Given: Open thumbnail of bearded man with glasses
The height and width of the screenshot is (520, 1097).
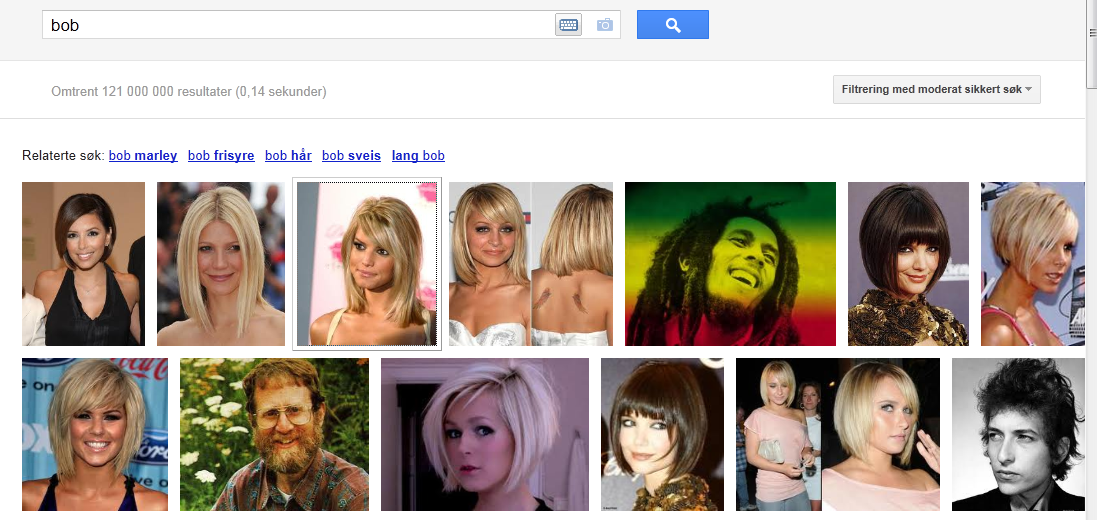Looking at the screenshot, I should coord(274,435).
